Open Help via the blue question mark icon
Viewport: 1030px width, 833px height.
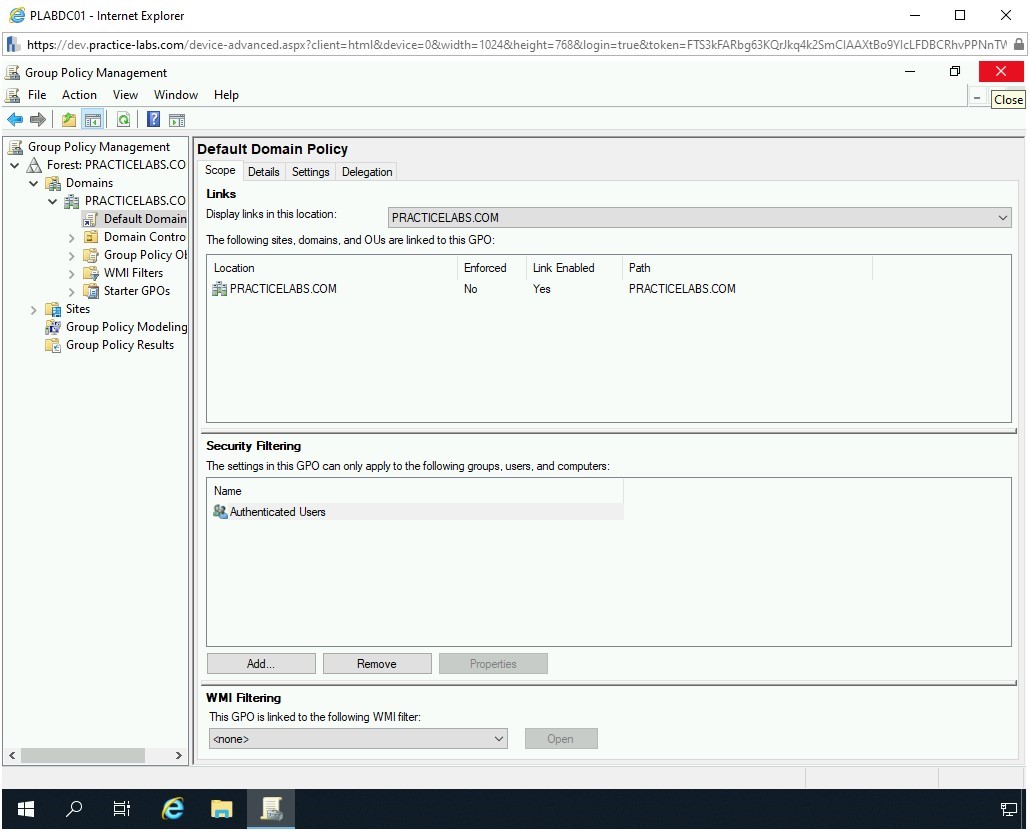153,120
